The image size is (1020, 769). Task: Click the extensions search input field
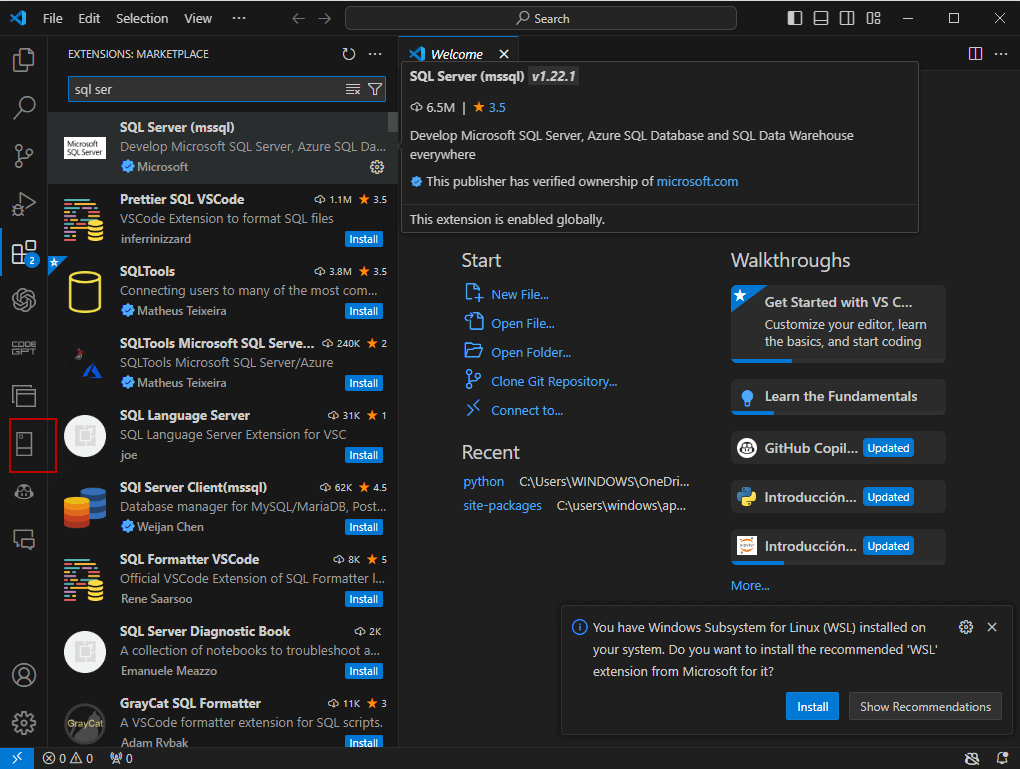click(205, 89)
